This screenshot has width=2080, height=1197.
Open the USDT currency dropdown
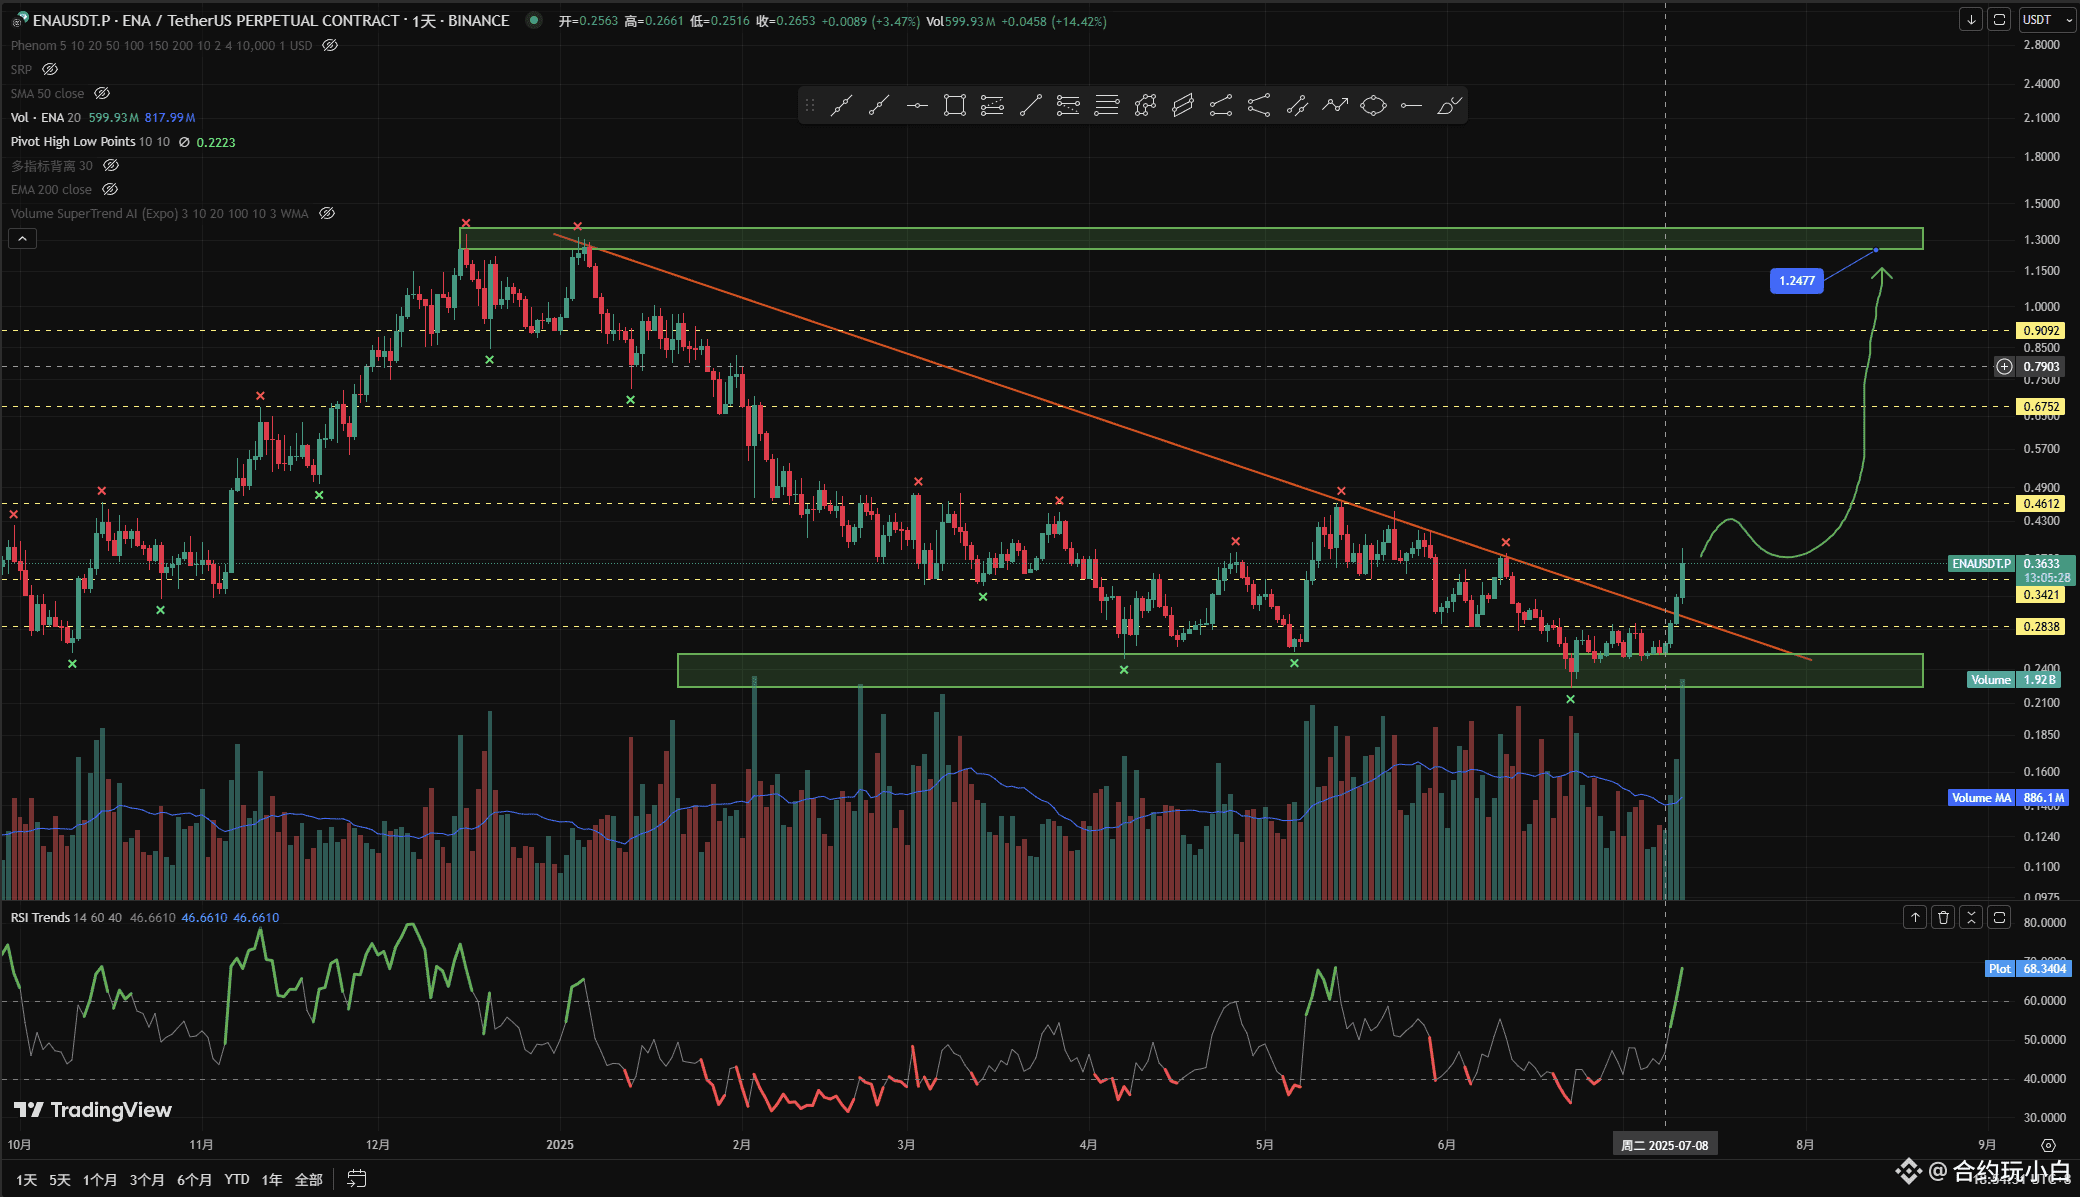coord(2046,20)
